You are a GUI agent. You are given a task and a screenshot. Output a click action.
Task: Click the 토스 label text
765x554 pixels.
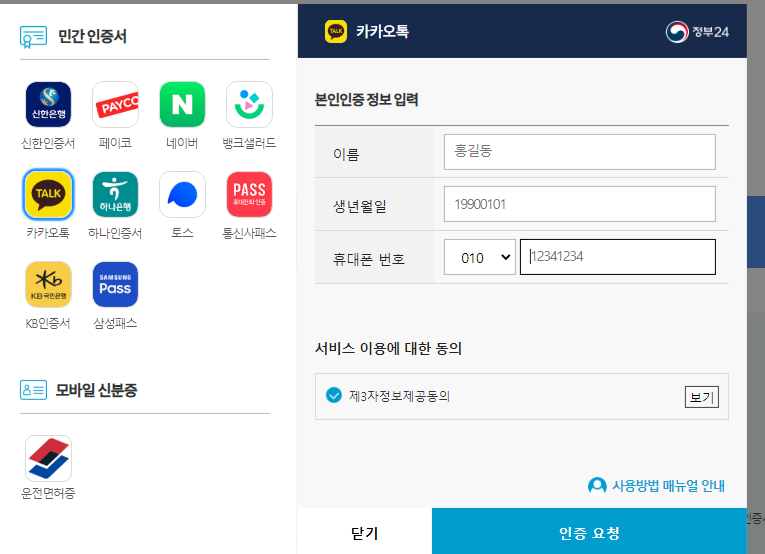(182, 233)
